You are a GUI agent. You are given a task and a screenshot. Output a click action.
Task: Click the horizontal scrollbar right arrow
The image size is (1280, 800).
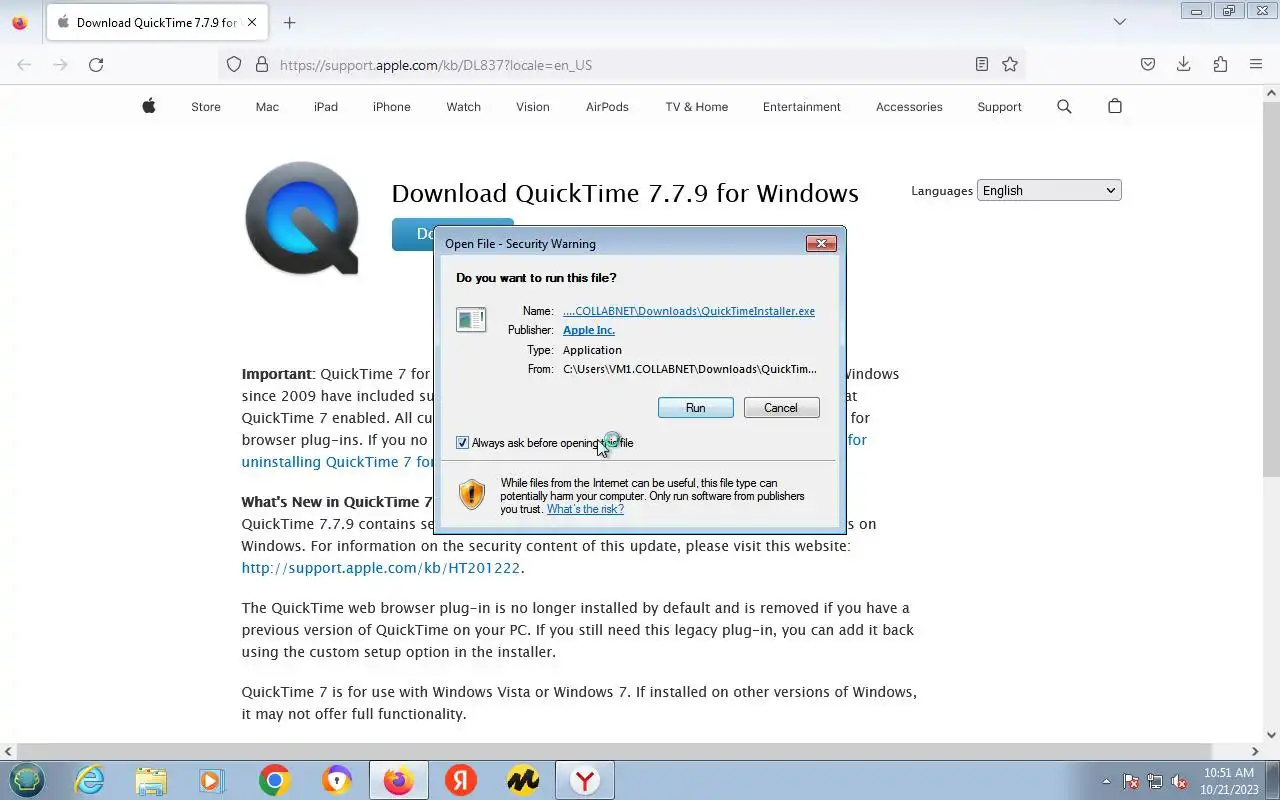coord(1255,751)
